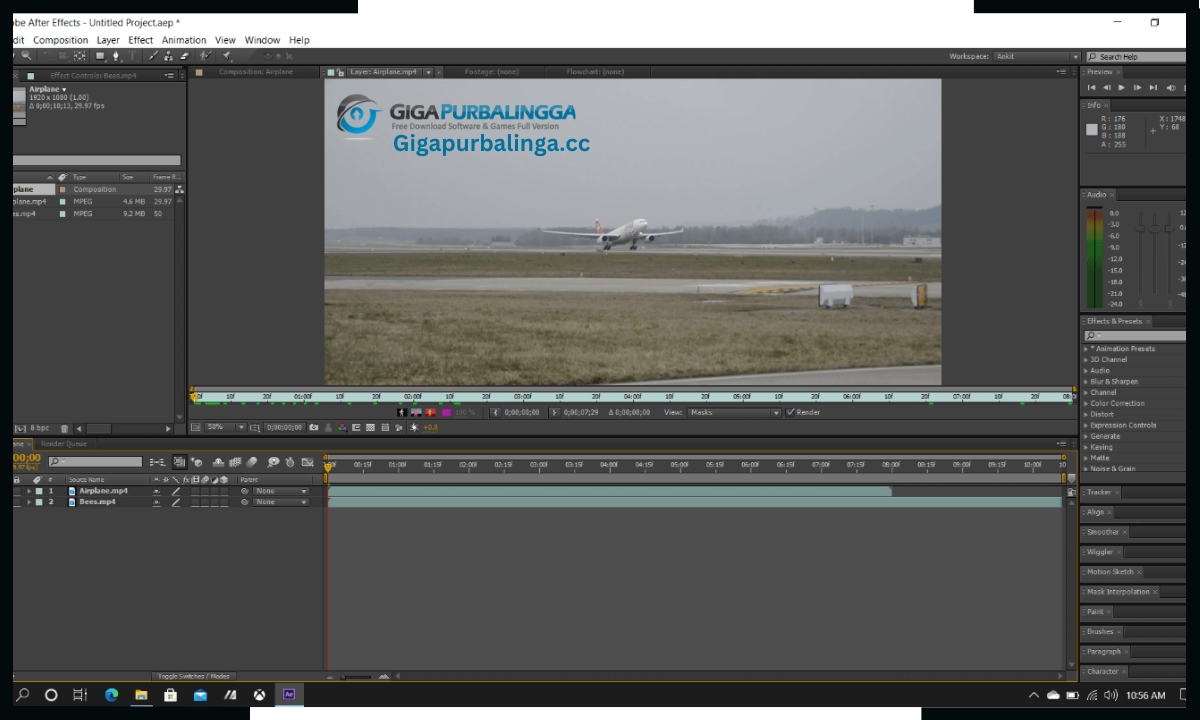Toggle Draft 3D in the timeline
The image size is (1200, 720).
pyautogui.click(x=197, y=462)
